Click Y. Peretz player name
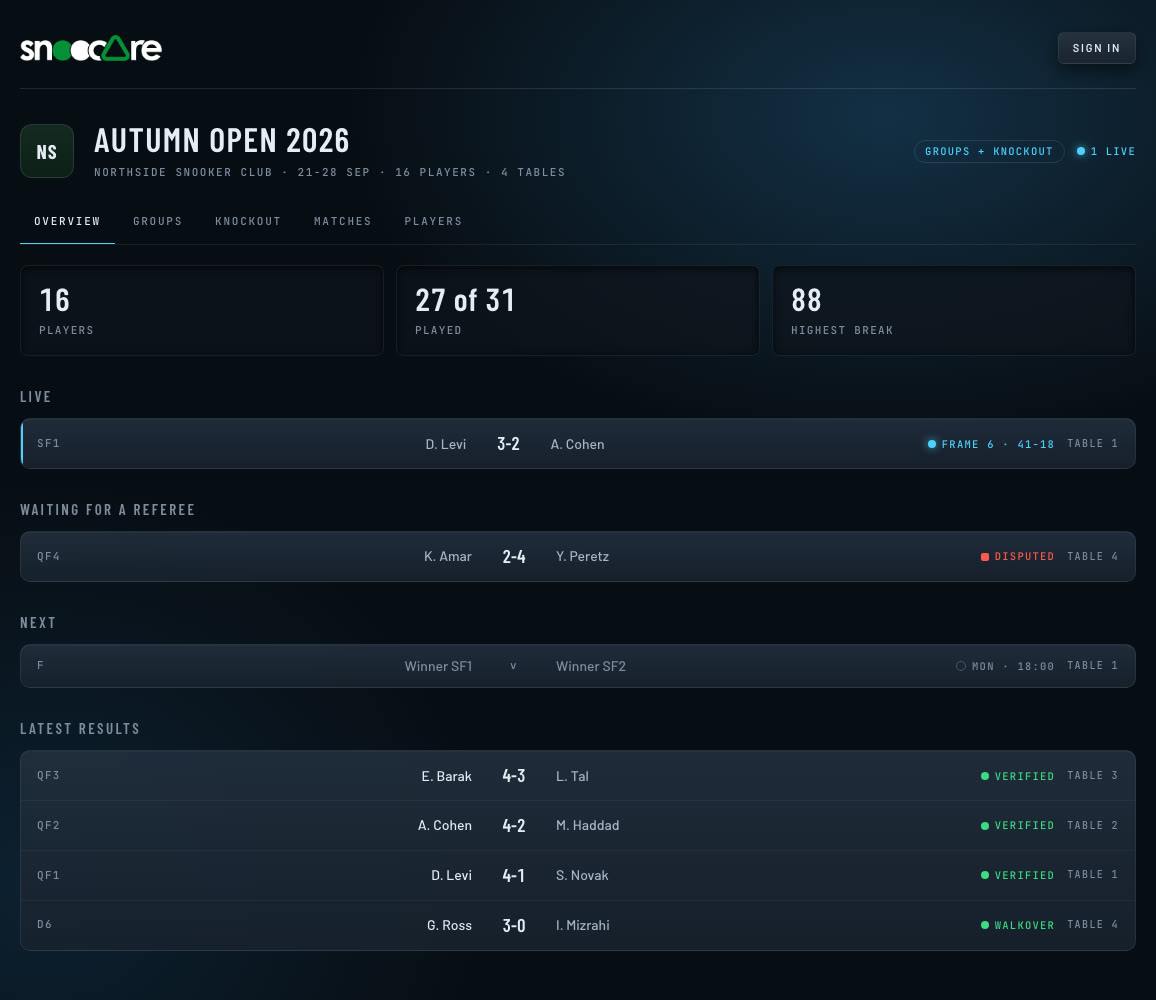 point(582,556)
